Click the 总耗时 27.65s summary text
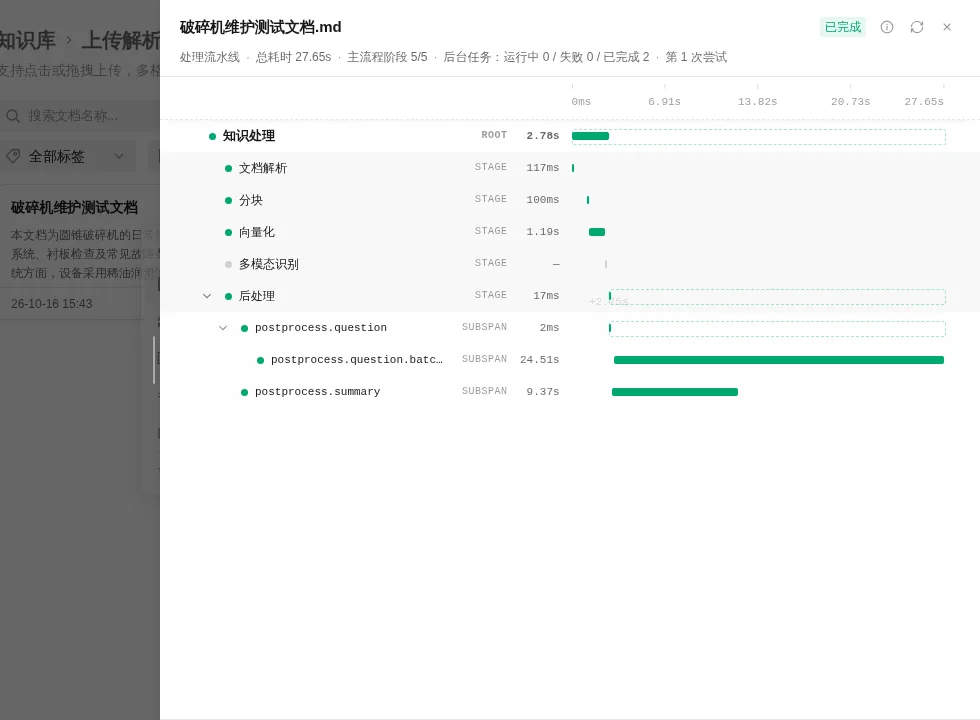The width and height of the screenshot is (980, 720). click(293, 57)
